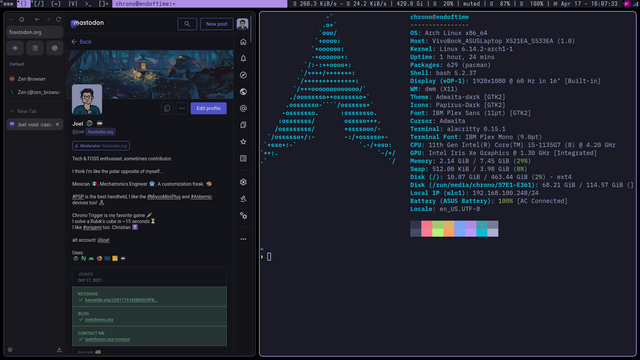Open Mastodon Notifications bell icon

[x=243, y=58]
